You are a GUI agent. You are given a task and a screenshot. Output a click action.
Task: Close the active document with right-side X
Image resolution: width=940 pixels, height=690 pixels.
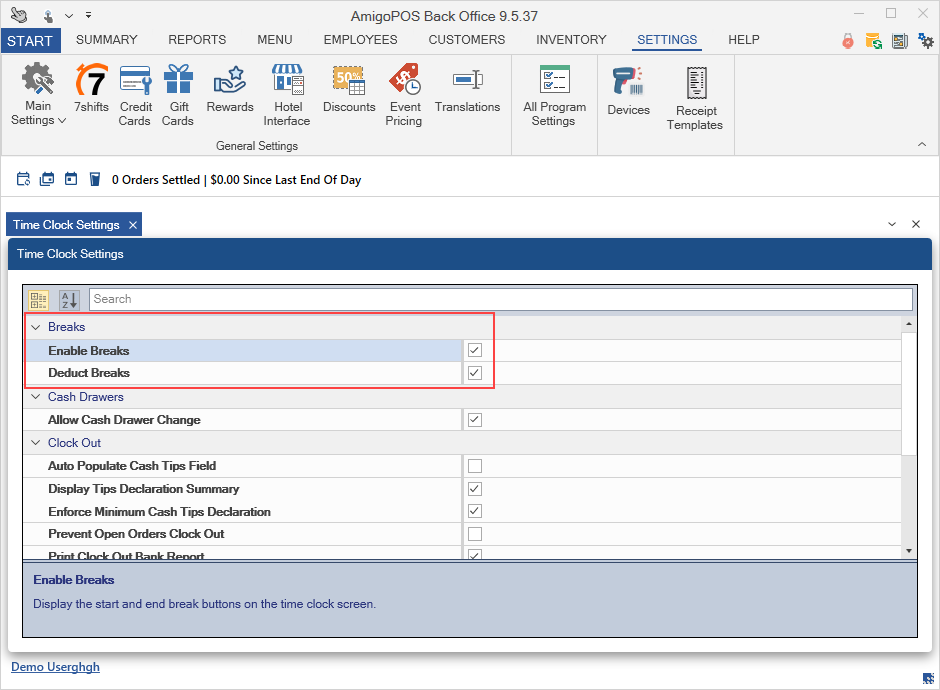coord(916,224)
